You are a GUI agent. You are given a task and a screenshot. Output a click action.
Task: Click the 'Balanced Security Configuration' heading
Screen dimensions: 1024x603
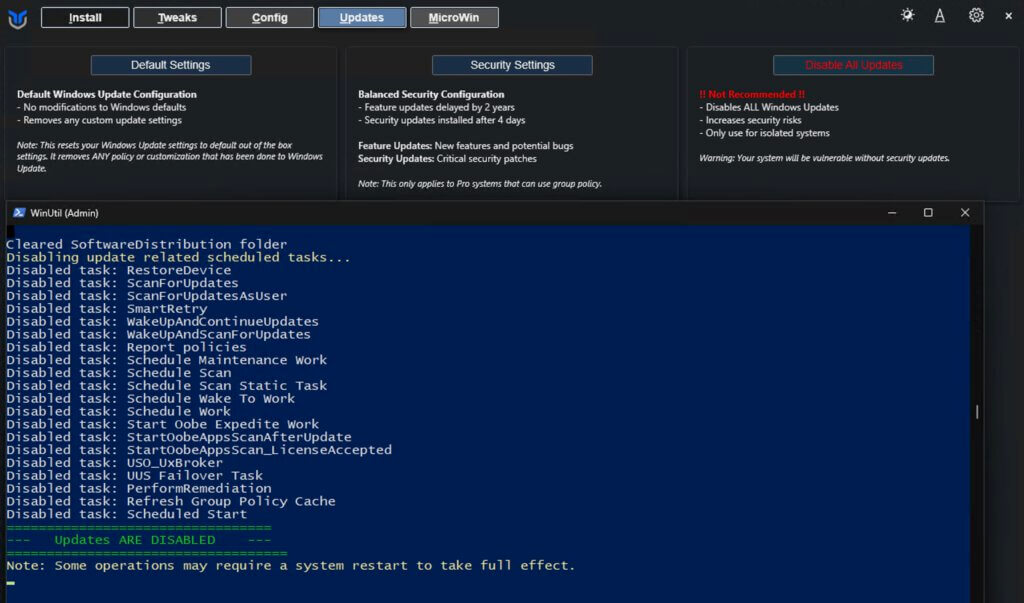(x=431, y=94)
